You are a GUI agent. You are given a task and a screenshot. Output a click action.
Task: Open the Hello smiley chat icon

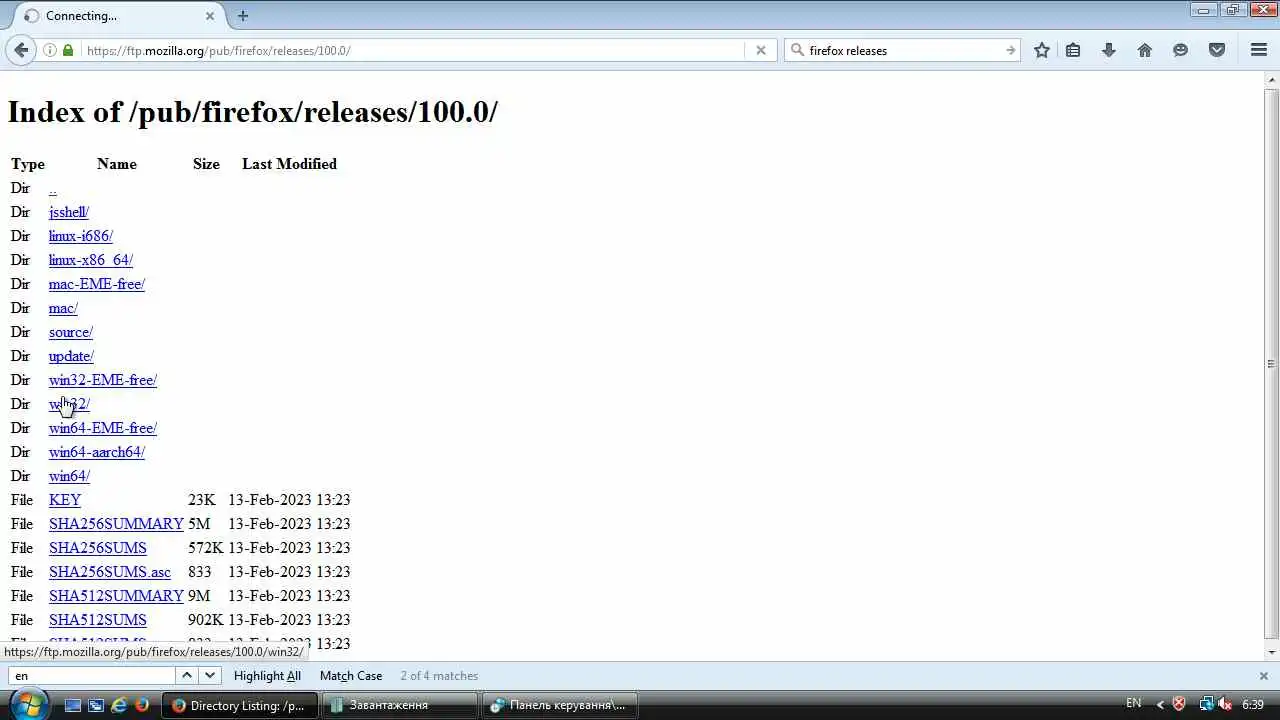point(1181,50)
